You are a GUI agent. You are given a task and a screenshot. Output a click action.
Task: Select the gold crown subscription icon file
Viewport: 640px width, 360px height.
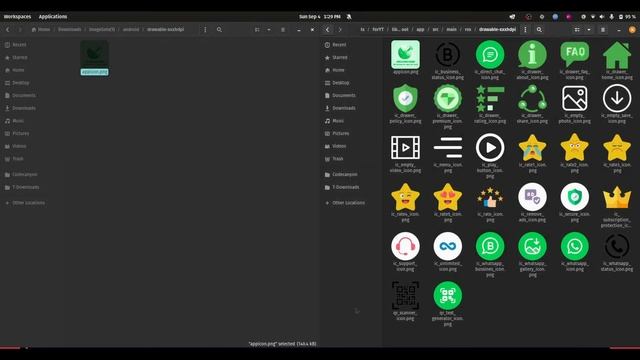[617, 197]
